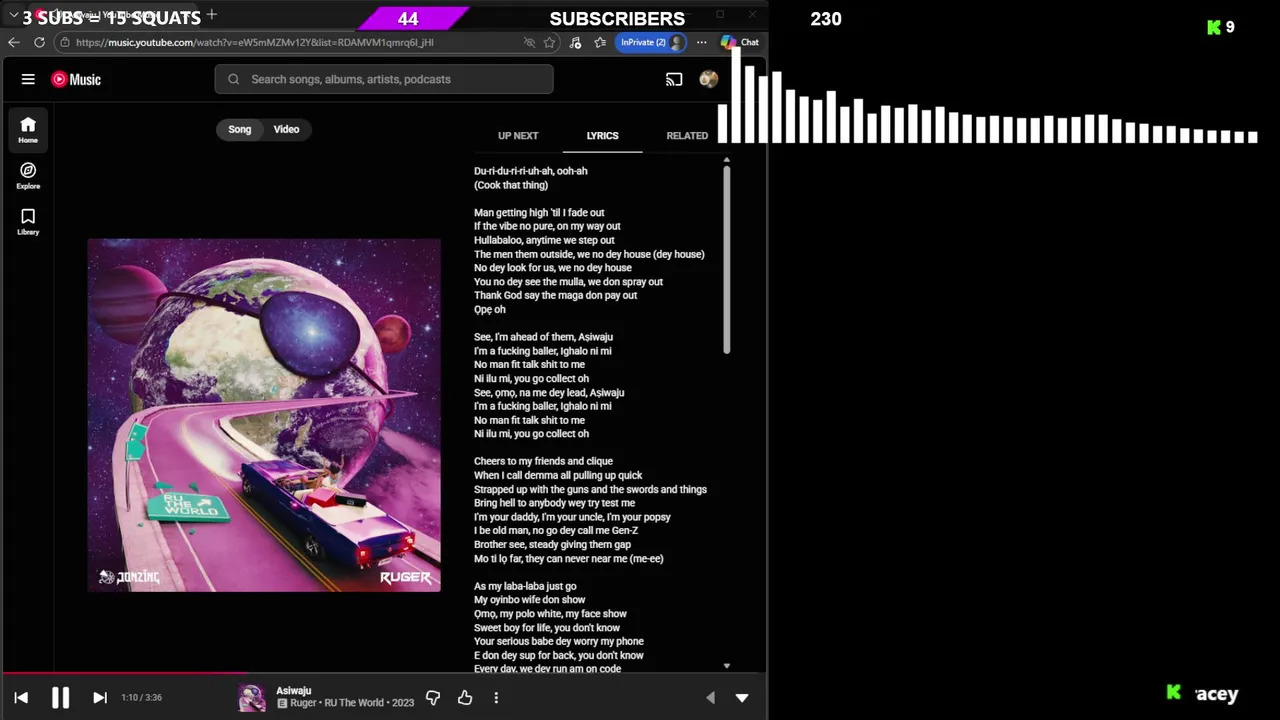The width and height of the screenshot is (1280, 720).
Task: Open the browser music/media control icon
Action: point(575,42)
